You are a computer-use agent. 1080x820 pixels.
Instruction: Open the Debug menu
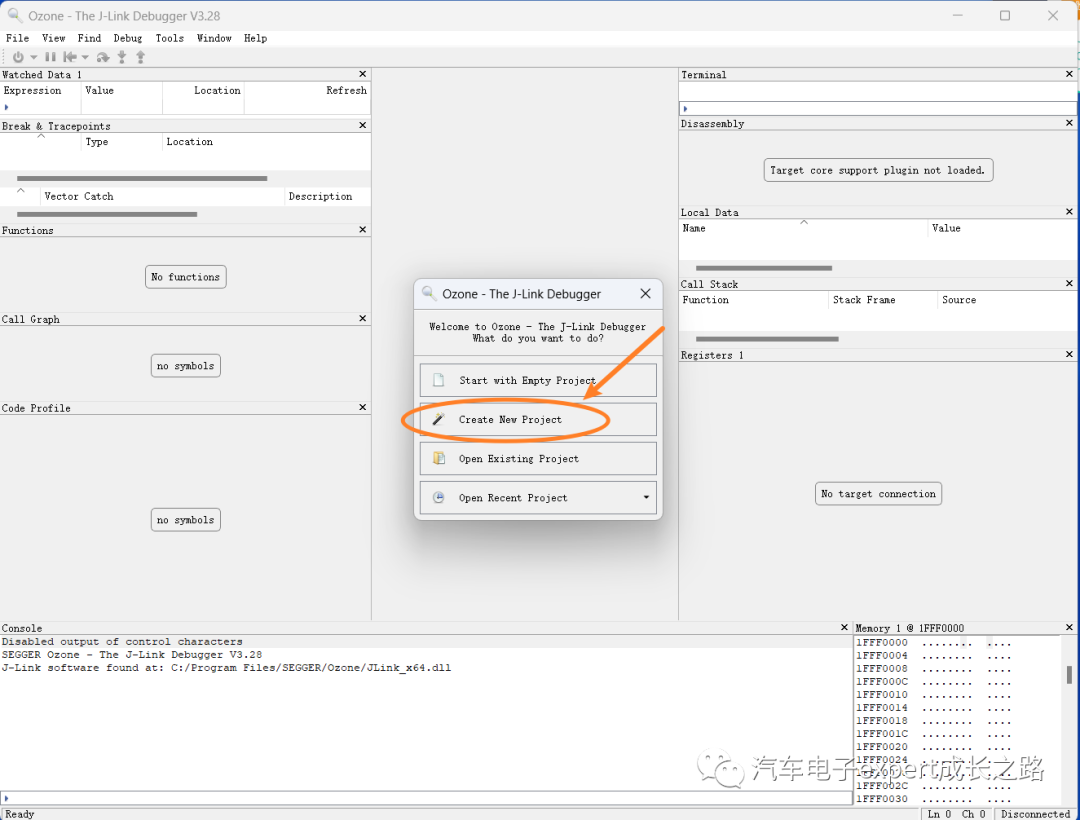tap(127, 39)
